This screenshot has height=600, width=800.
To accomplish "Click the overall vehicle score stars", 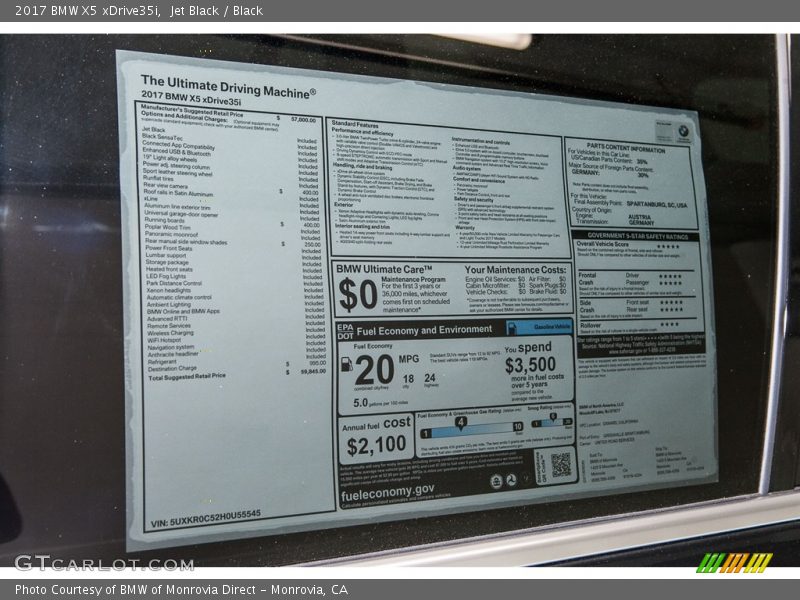I will [x=667, y=246].
